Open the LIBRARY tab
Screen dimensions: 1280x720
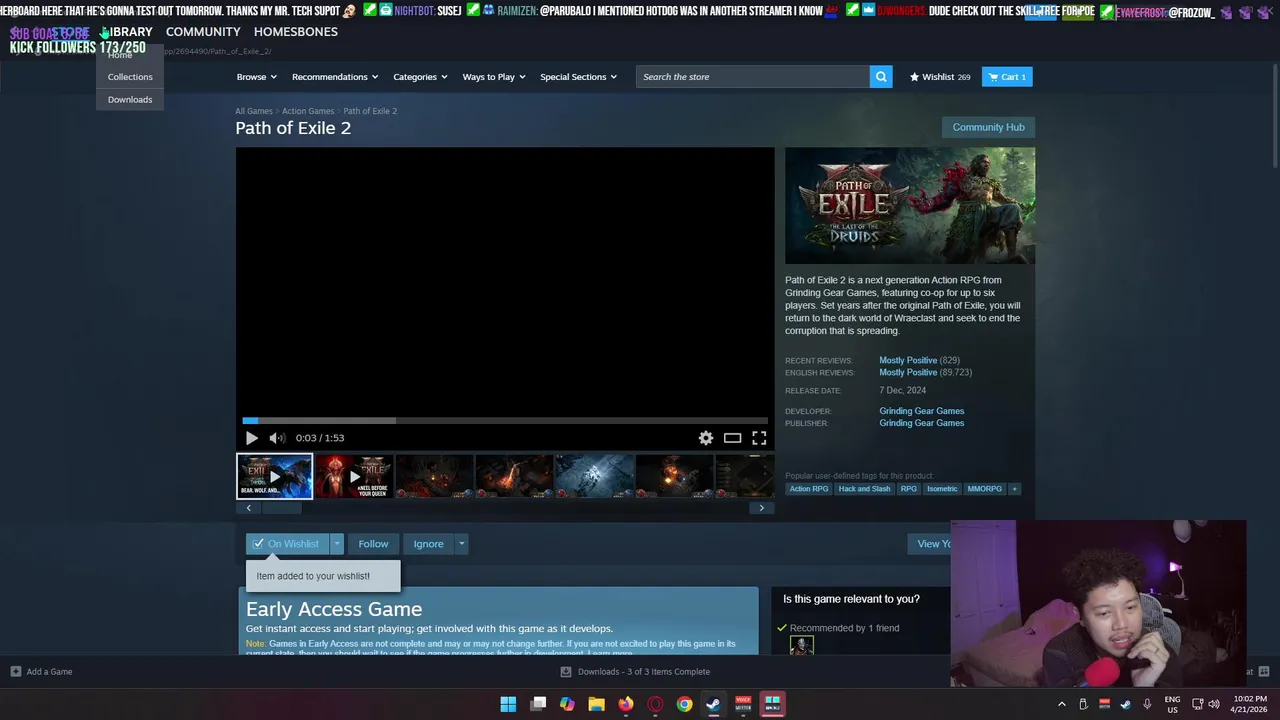pos(129,32)
